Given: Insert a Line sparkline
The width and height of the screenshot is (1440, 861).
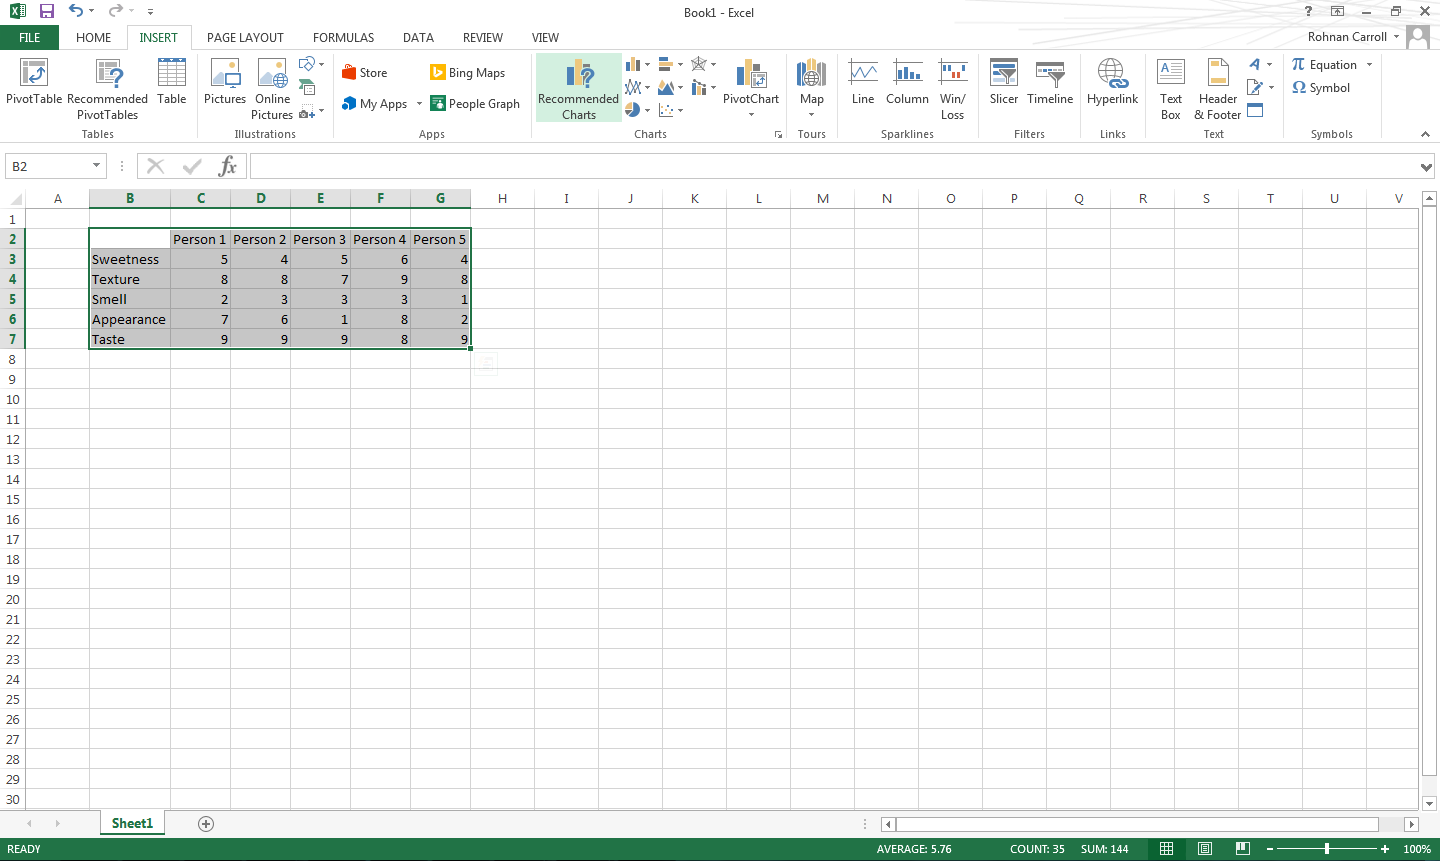Looking at the screenshot, I should (x=863, y=82).
